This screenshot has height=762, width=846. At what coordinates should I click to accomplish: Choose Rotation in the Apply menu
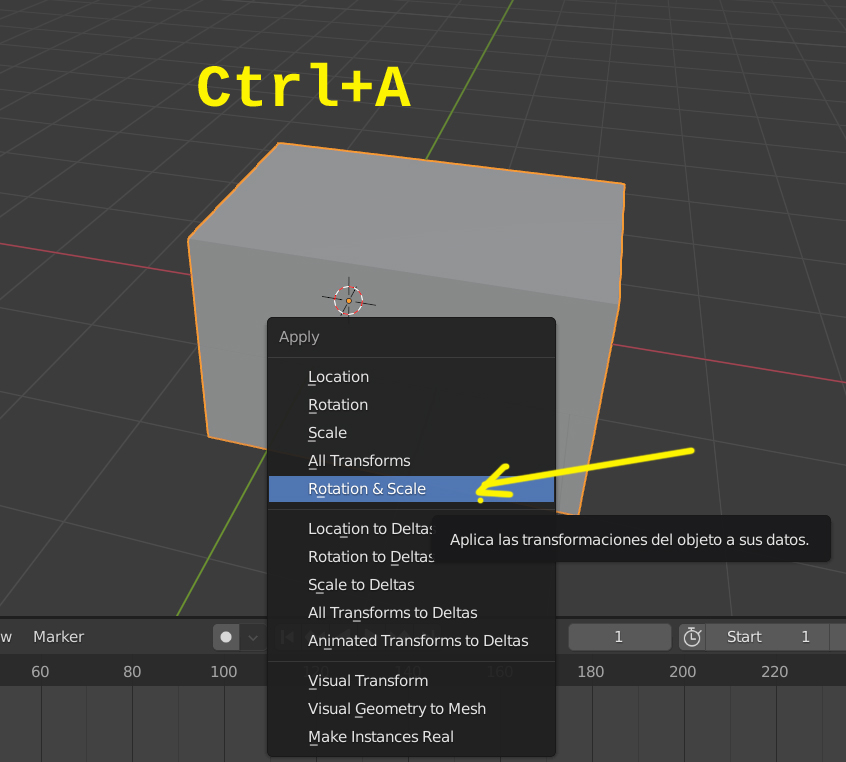point(411,405)
